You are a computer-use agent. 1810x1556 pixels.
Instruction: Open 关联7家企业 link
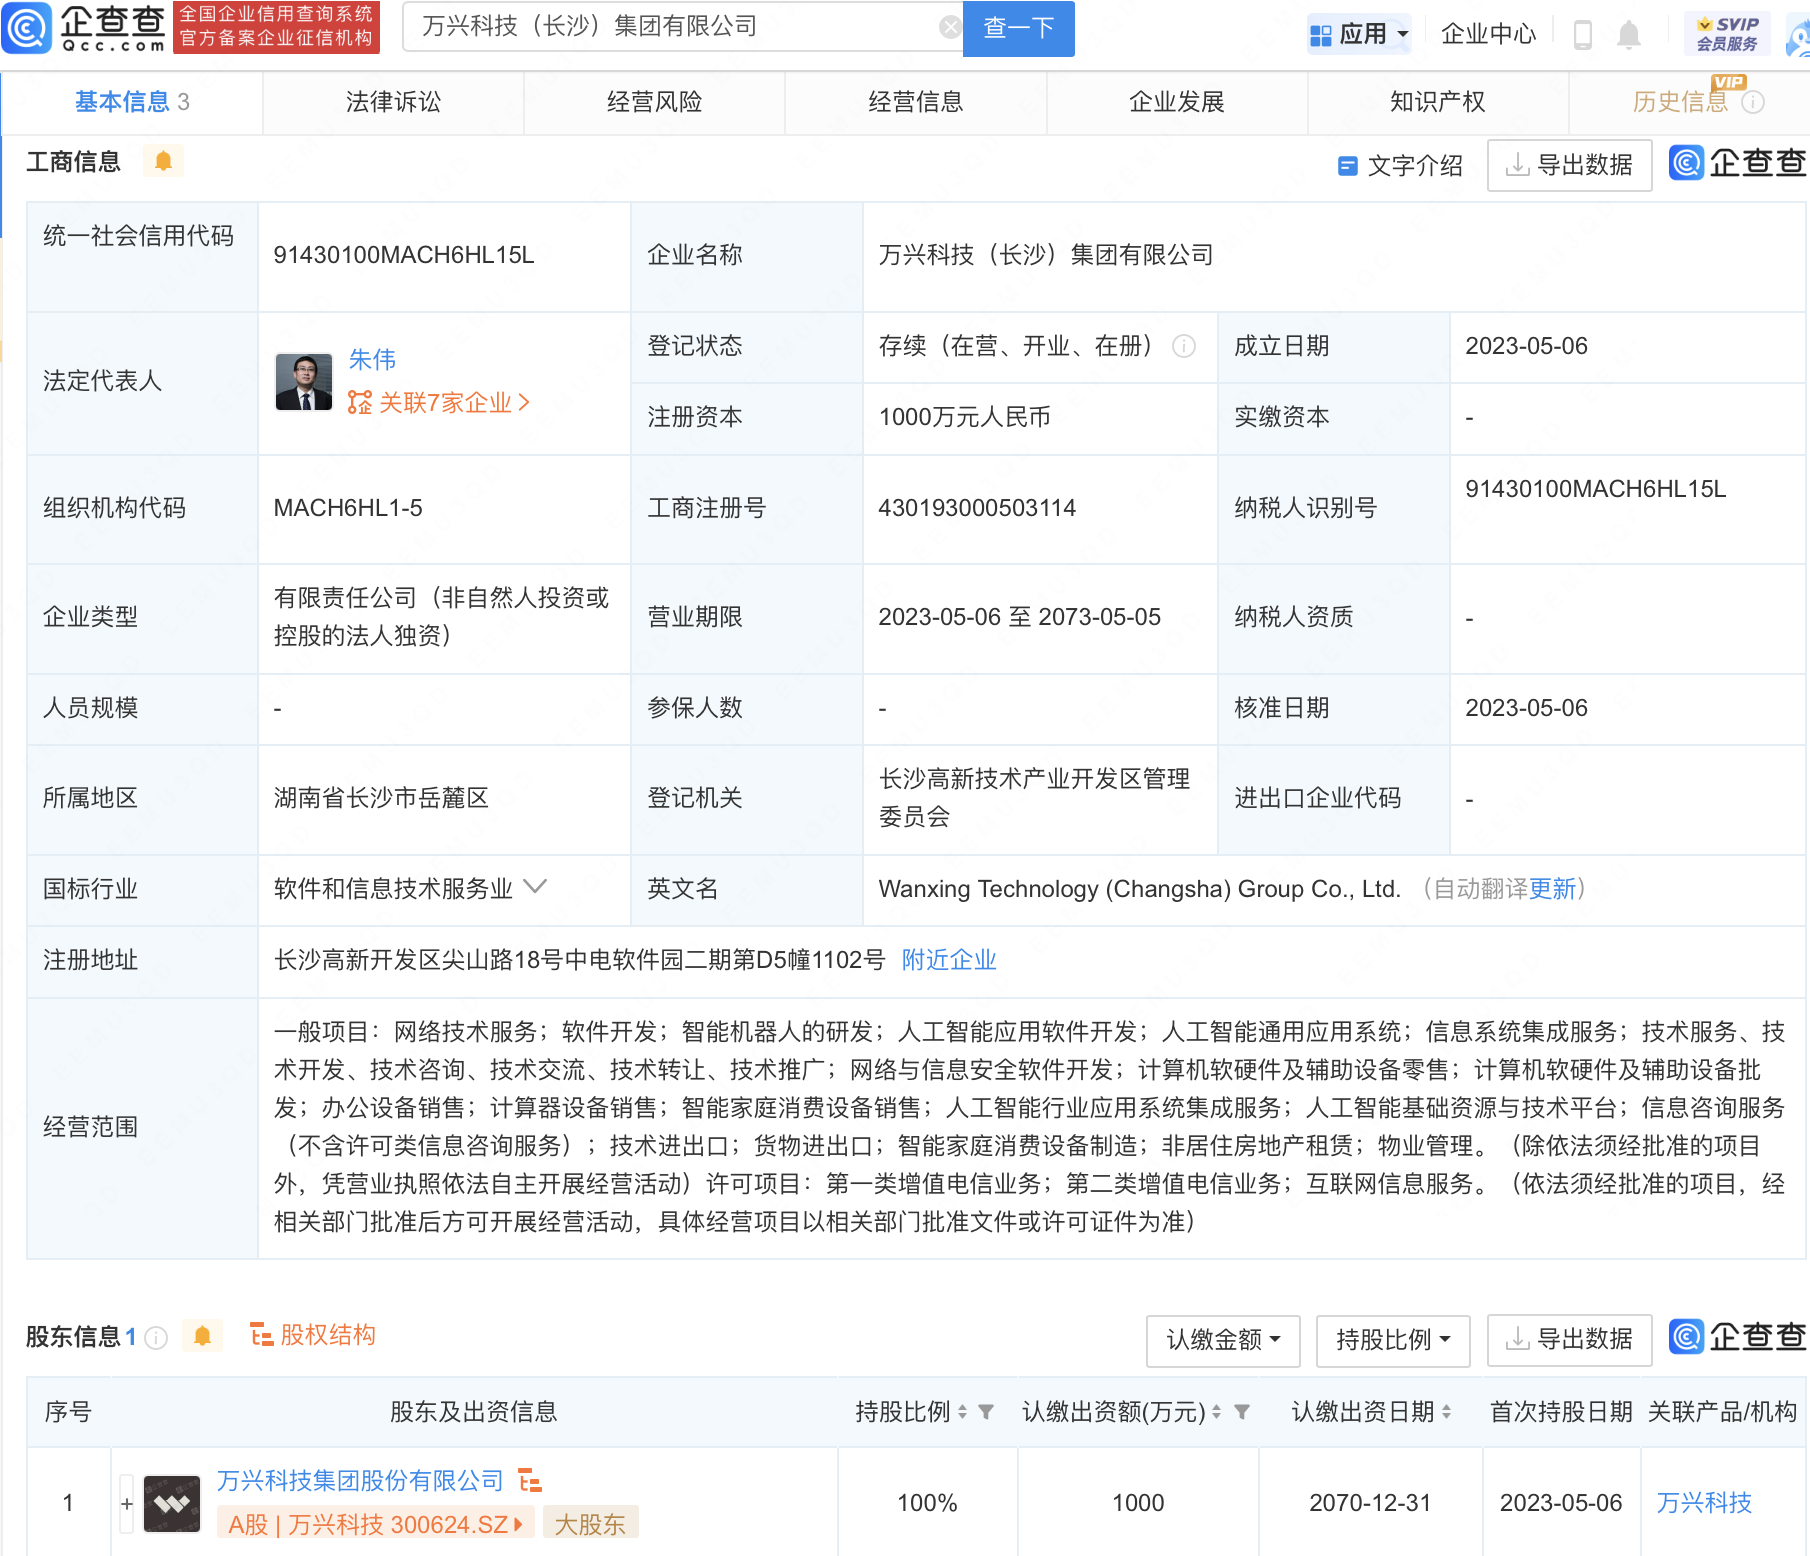(438, 402)
